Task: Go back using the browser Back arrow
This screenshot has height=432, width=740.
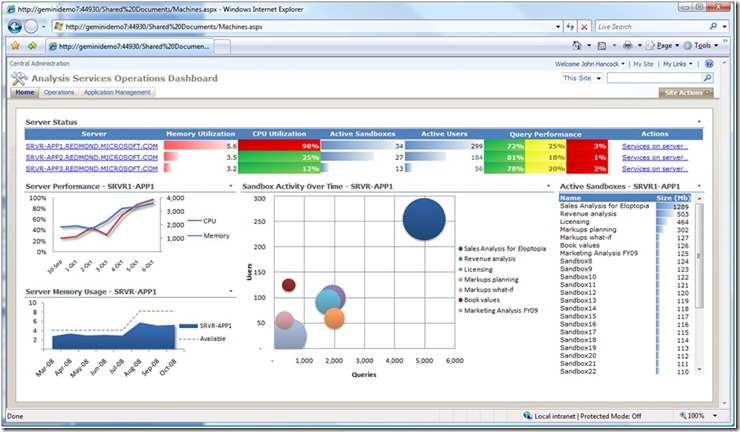Action: click(15, 26)
